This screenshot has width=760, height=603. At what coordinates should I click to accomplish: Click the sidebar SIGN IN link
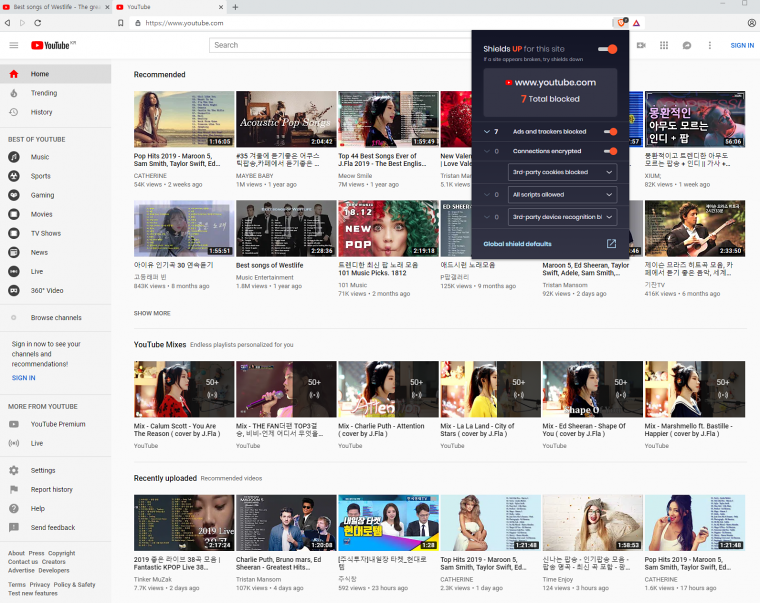tap(23, 378)
